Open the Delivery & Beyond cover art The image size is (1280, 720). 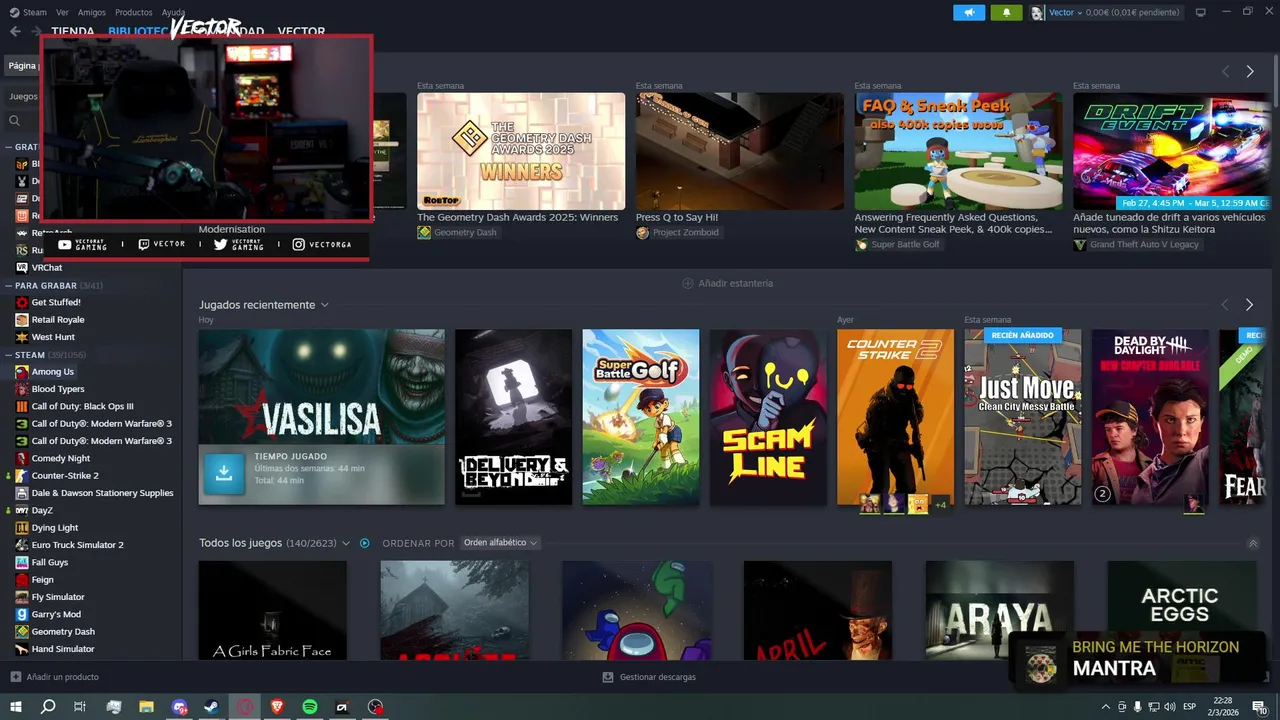pos(513,417)
